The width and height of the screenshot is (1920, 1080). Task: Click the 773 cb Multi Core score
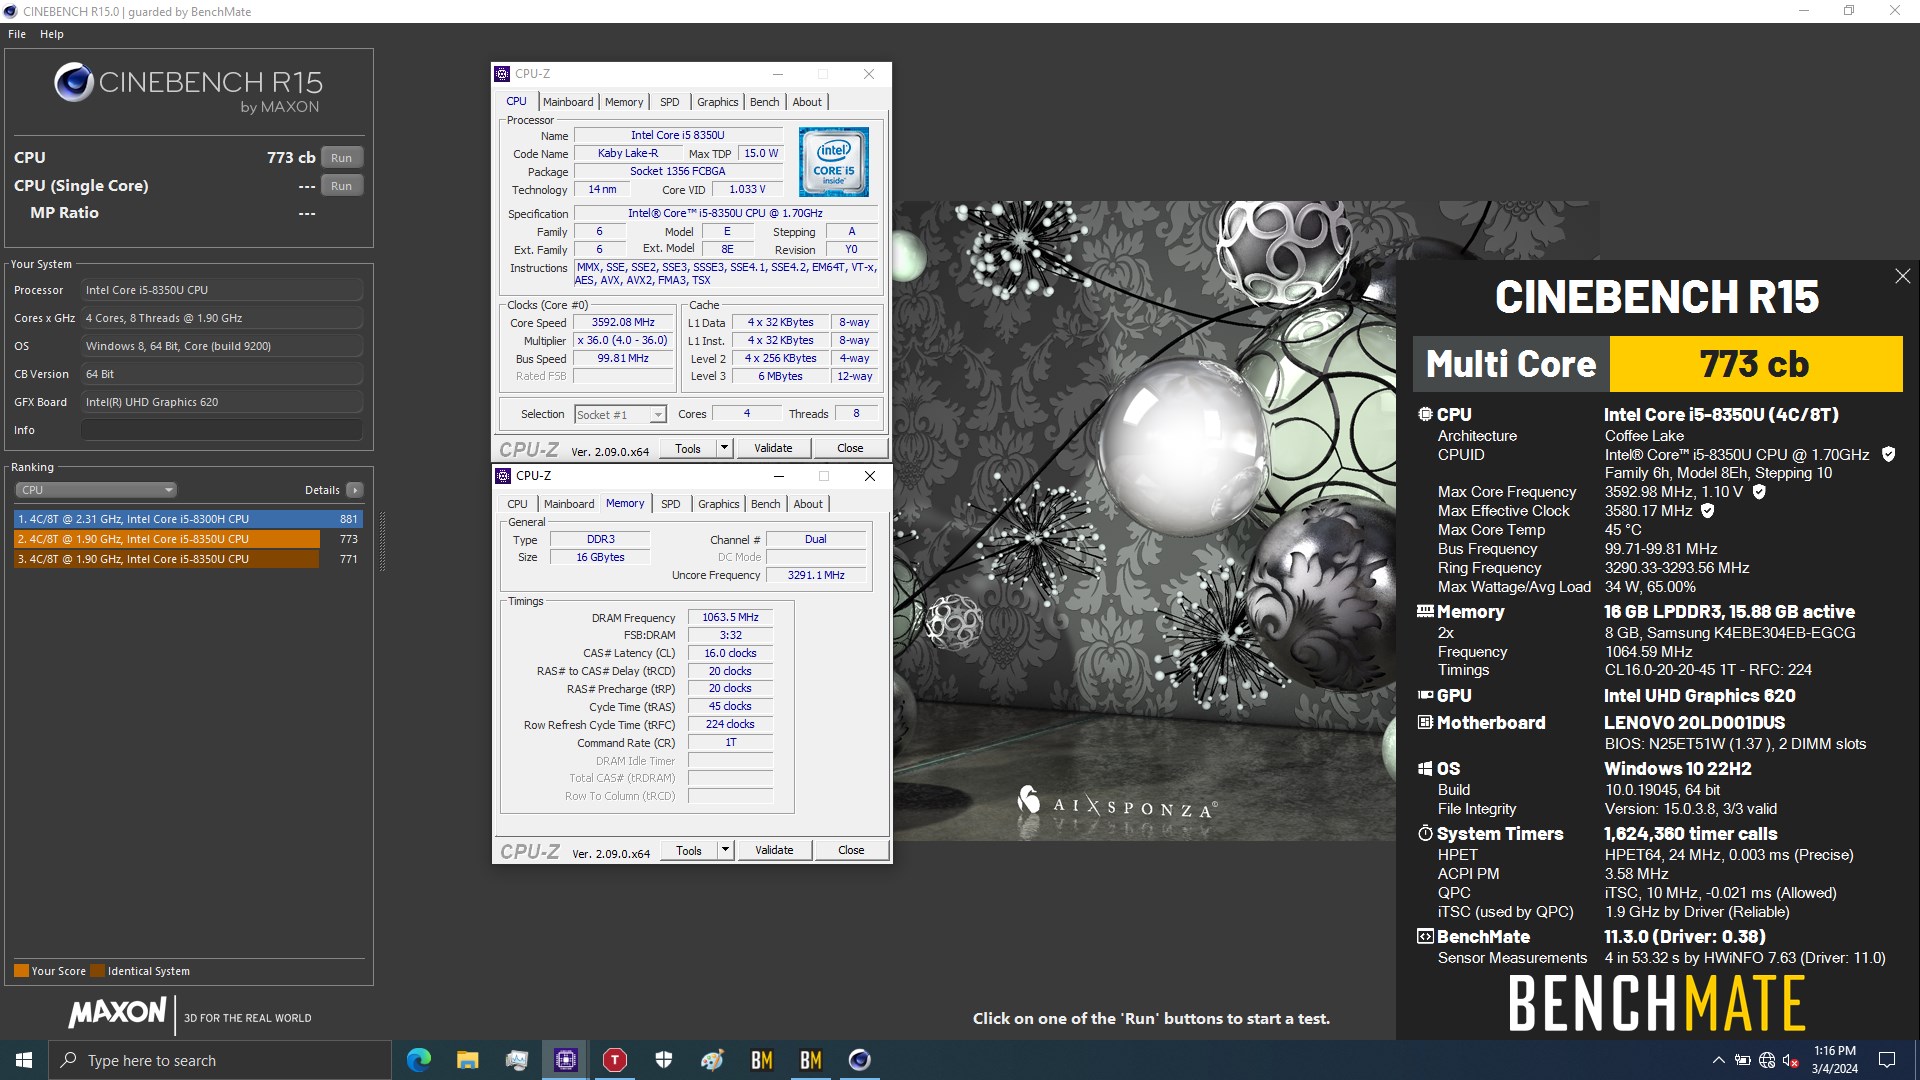tap(1755, 364)
